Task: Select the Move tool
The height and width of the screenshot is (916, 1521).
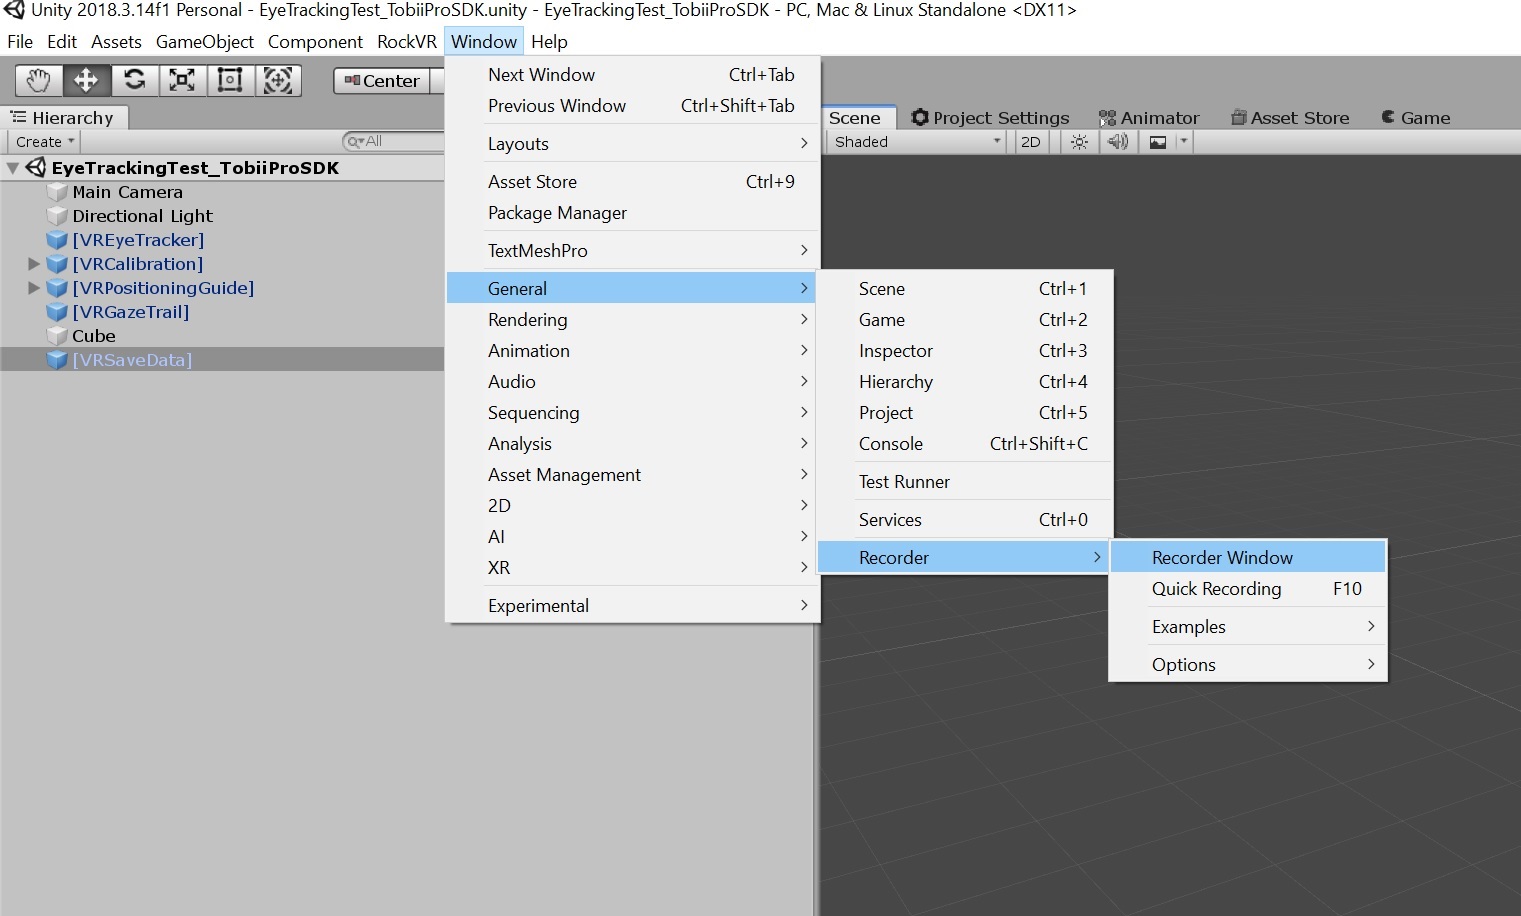Action: 86,80
